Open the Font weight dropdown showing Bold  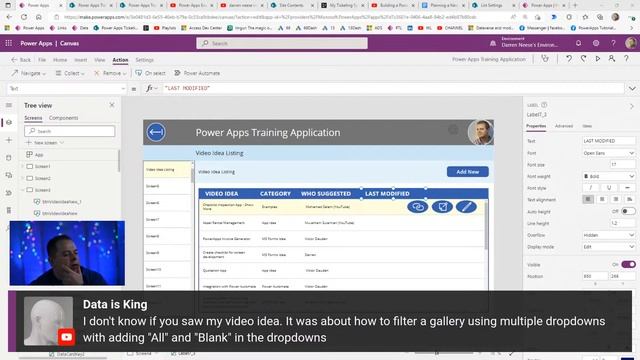609,176
